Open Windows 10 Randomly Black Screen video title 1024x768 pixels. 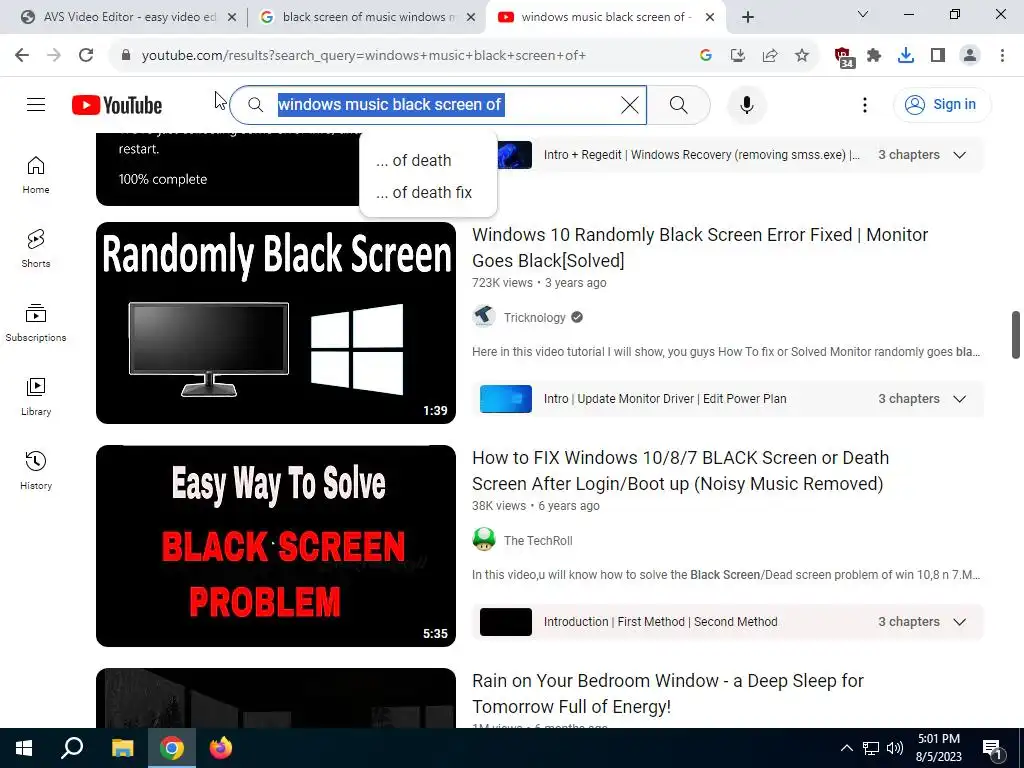[699, 248]
